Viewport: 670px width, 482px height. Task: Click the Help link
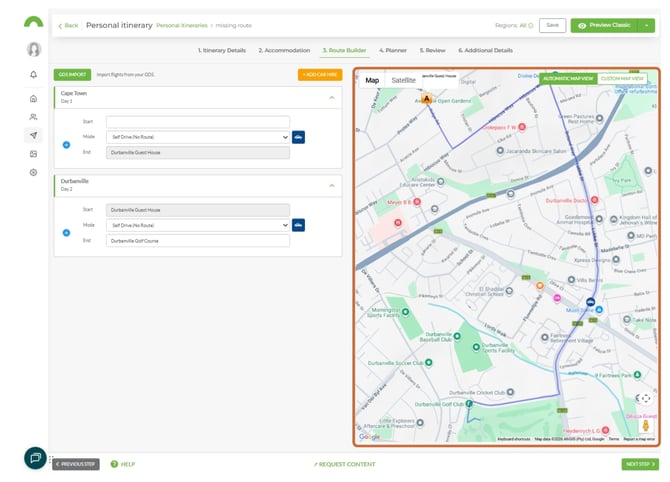click(128, 464)
